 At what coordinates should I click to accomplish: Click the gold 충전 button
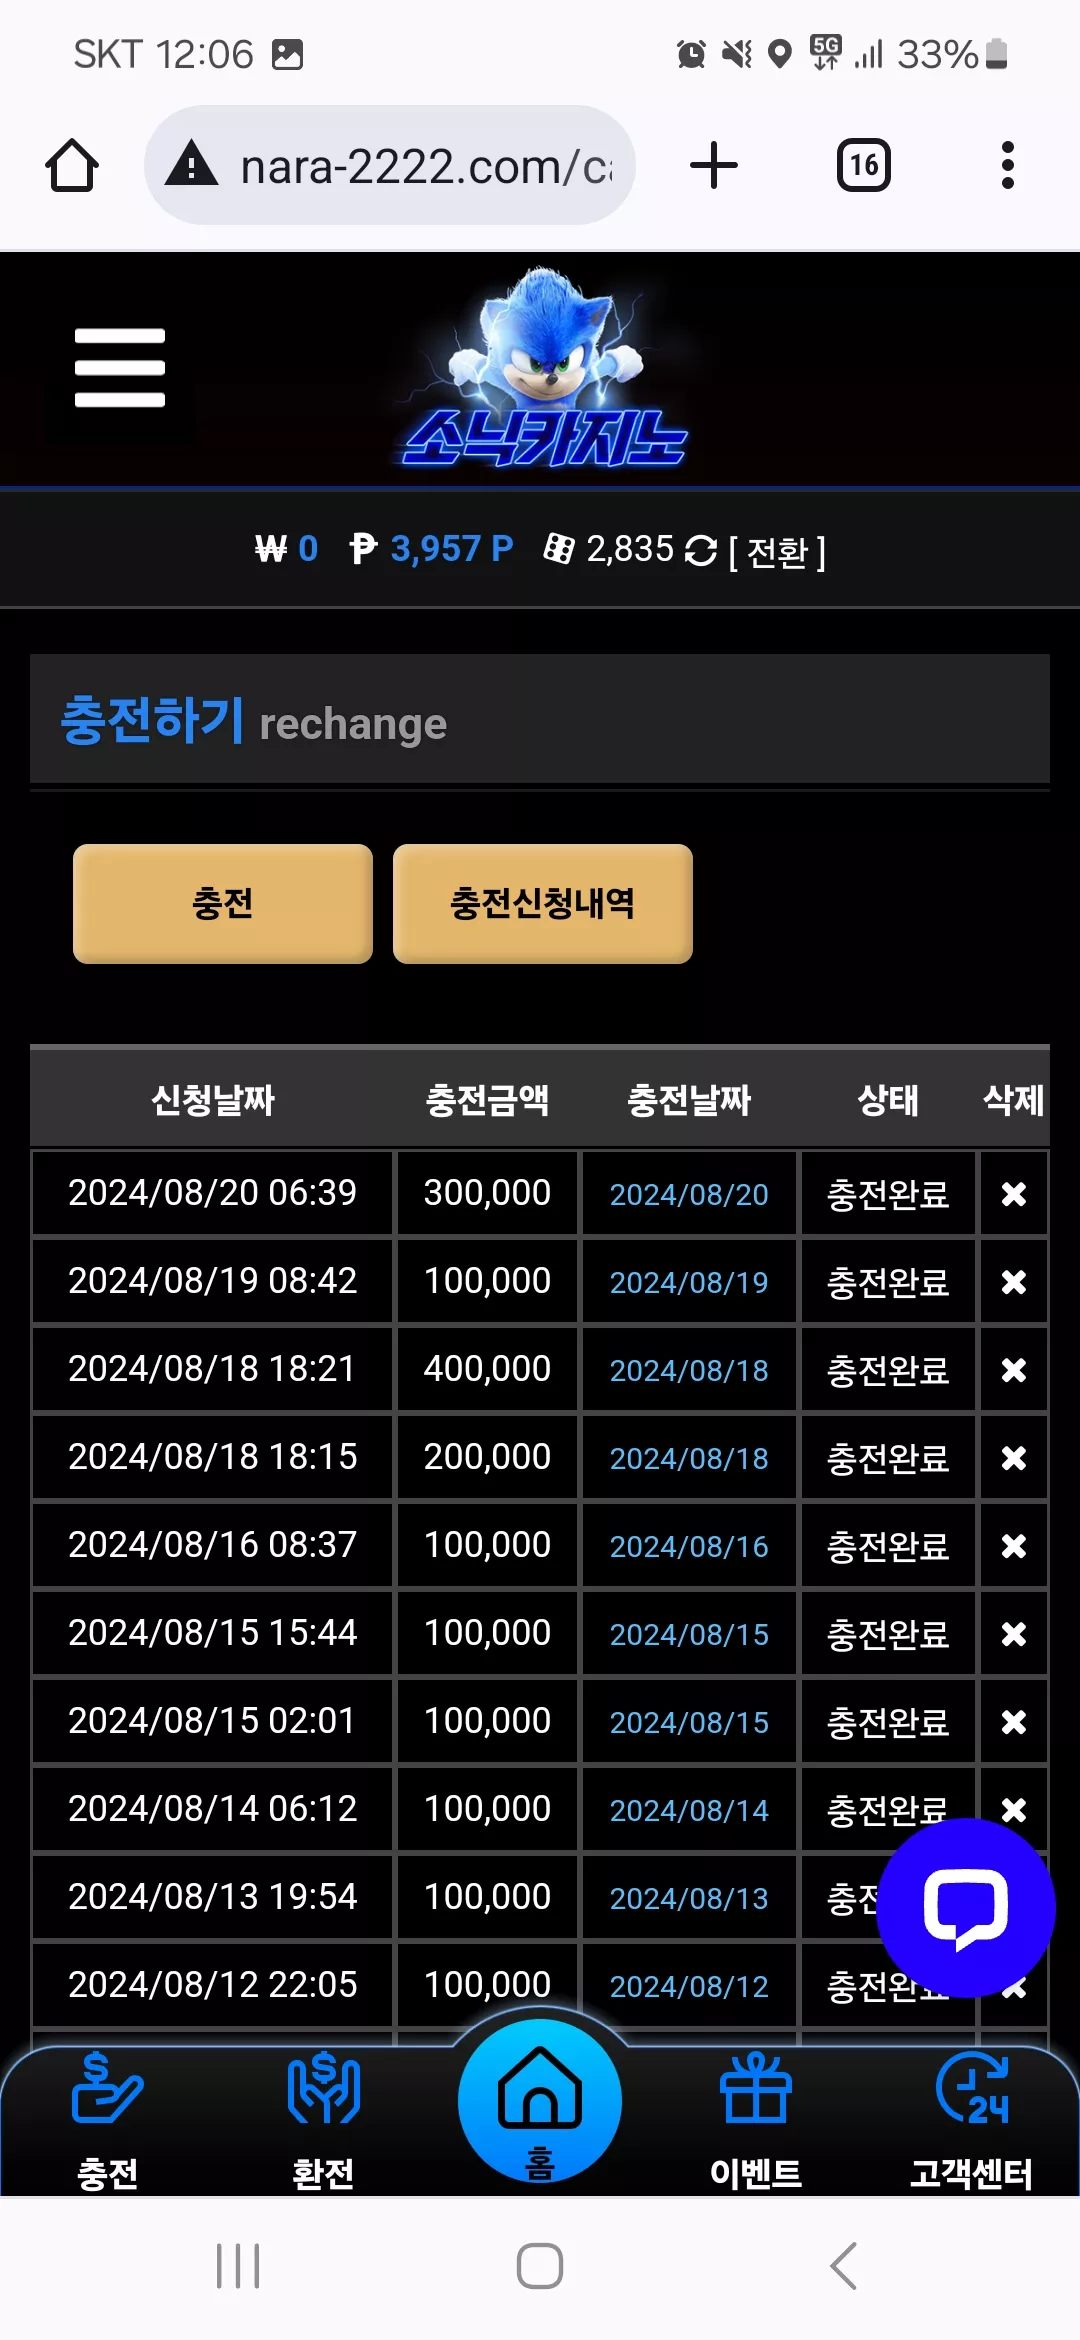coord(223,904)
